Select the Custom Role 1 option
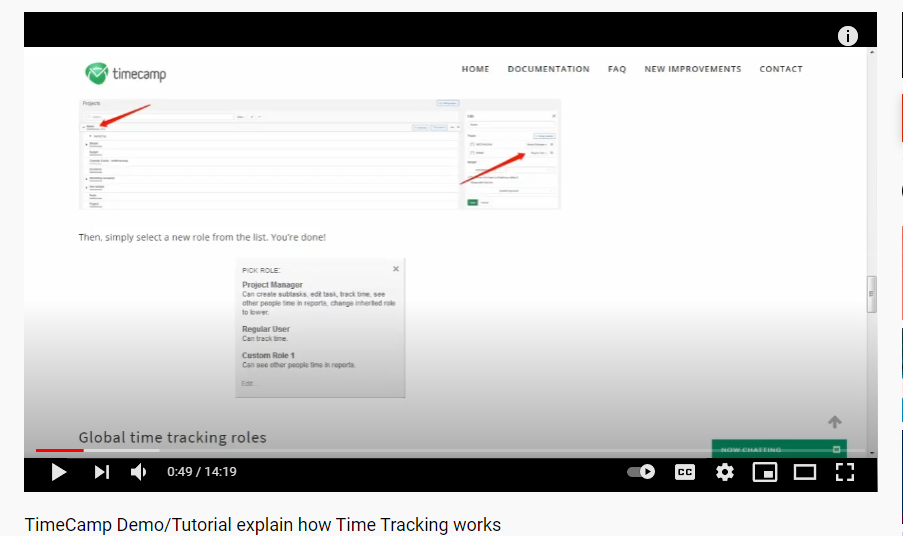Viewport: 903px width, 536px height. [x=268, y=355]
